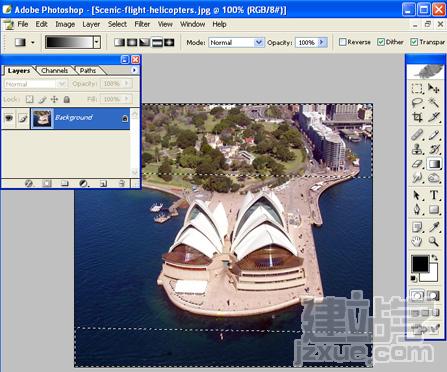Select the Crop tool
Image resolution: width=447 pixels, height=372 pixels.
point(417,117)
